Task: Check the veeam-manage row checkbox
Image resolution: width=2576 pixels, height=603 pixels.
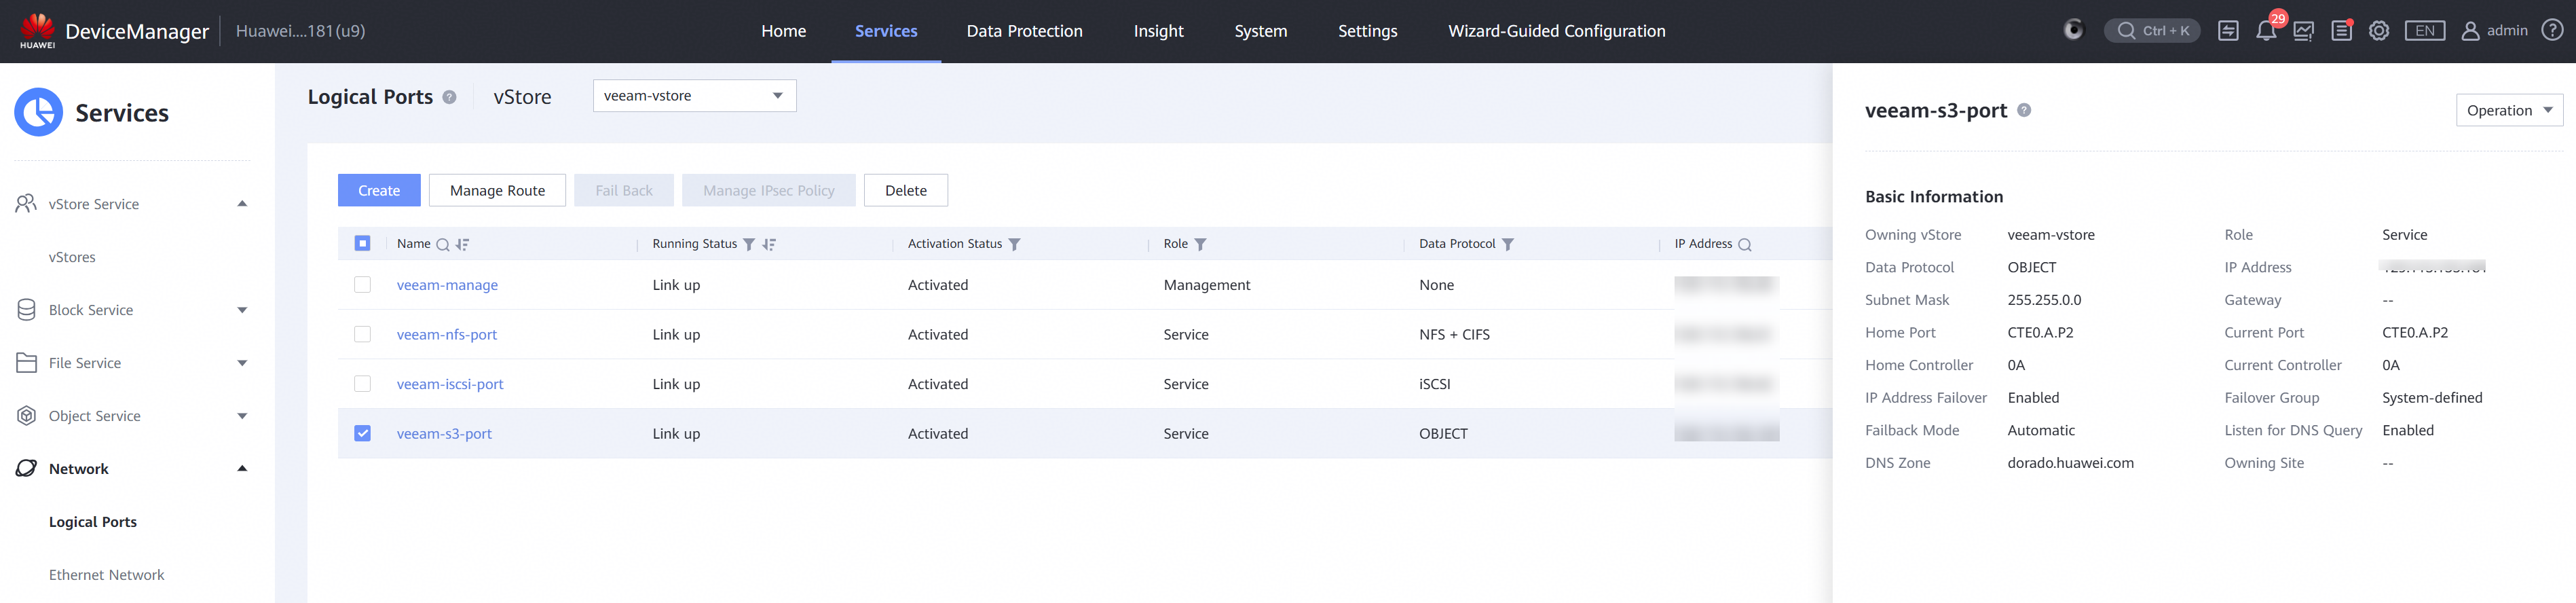Action: (x=363, y=285)
